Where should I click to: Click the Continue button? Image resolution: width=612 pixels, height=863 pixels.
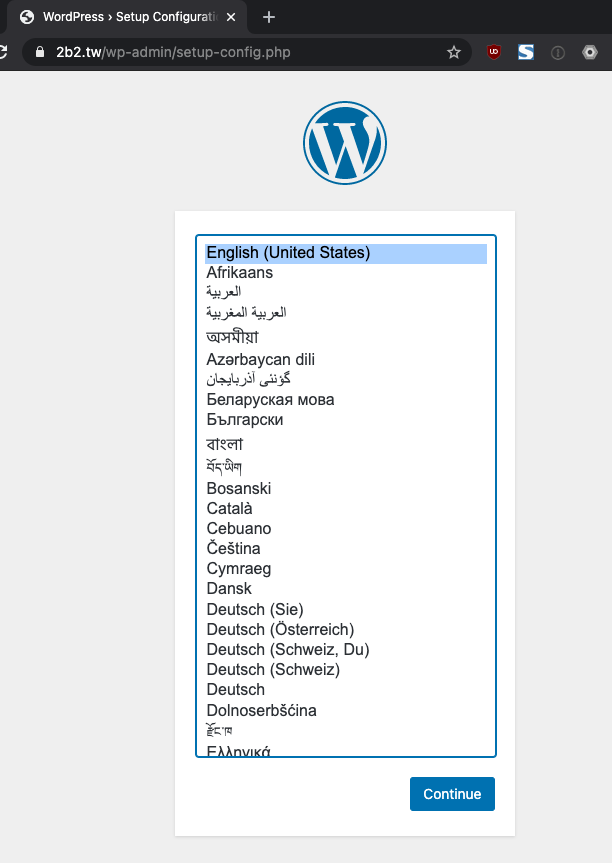[x=452, y=794]
